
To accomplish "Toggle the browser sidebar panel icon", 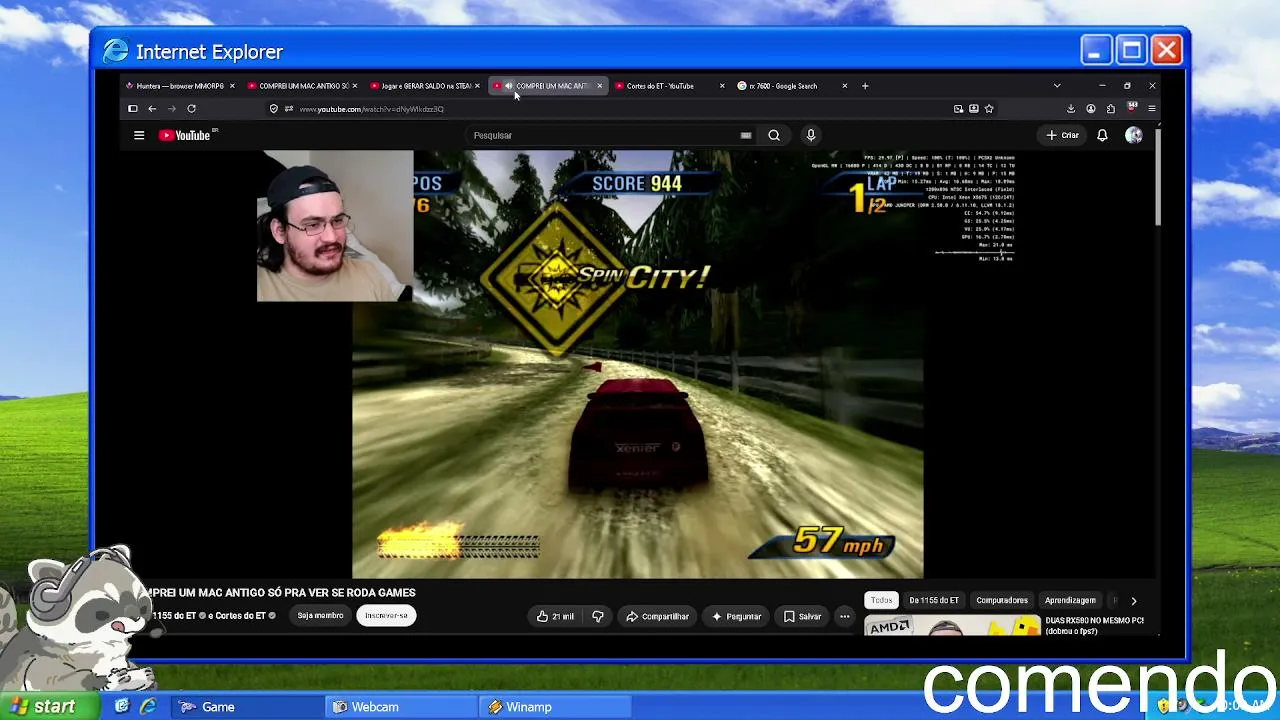I will pos(133,109).
